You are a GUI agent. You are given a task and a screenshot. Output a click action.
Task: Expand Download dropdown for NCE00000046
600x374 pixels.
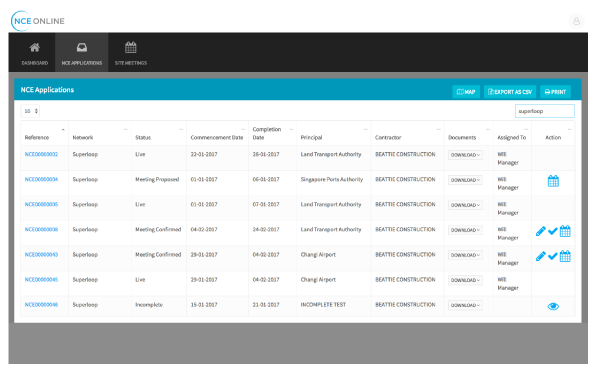click(x=465, y=305)
